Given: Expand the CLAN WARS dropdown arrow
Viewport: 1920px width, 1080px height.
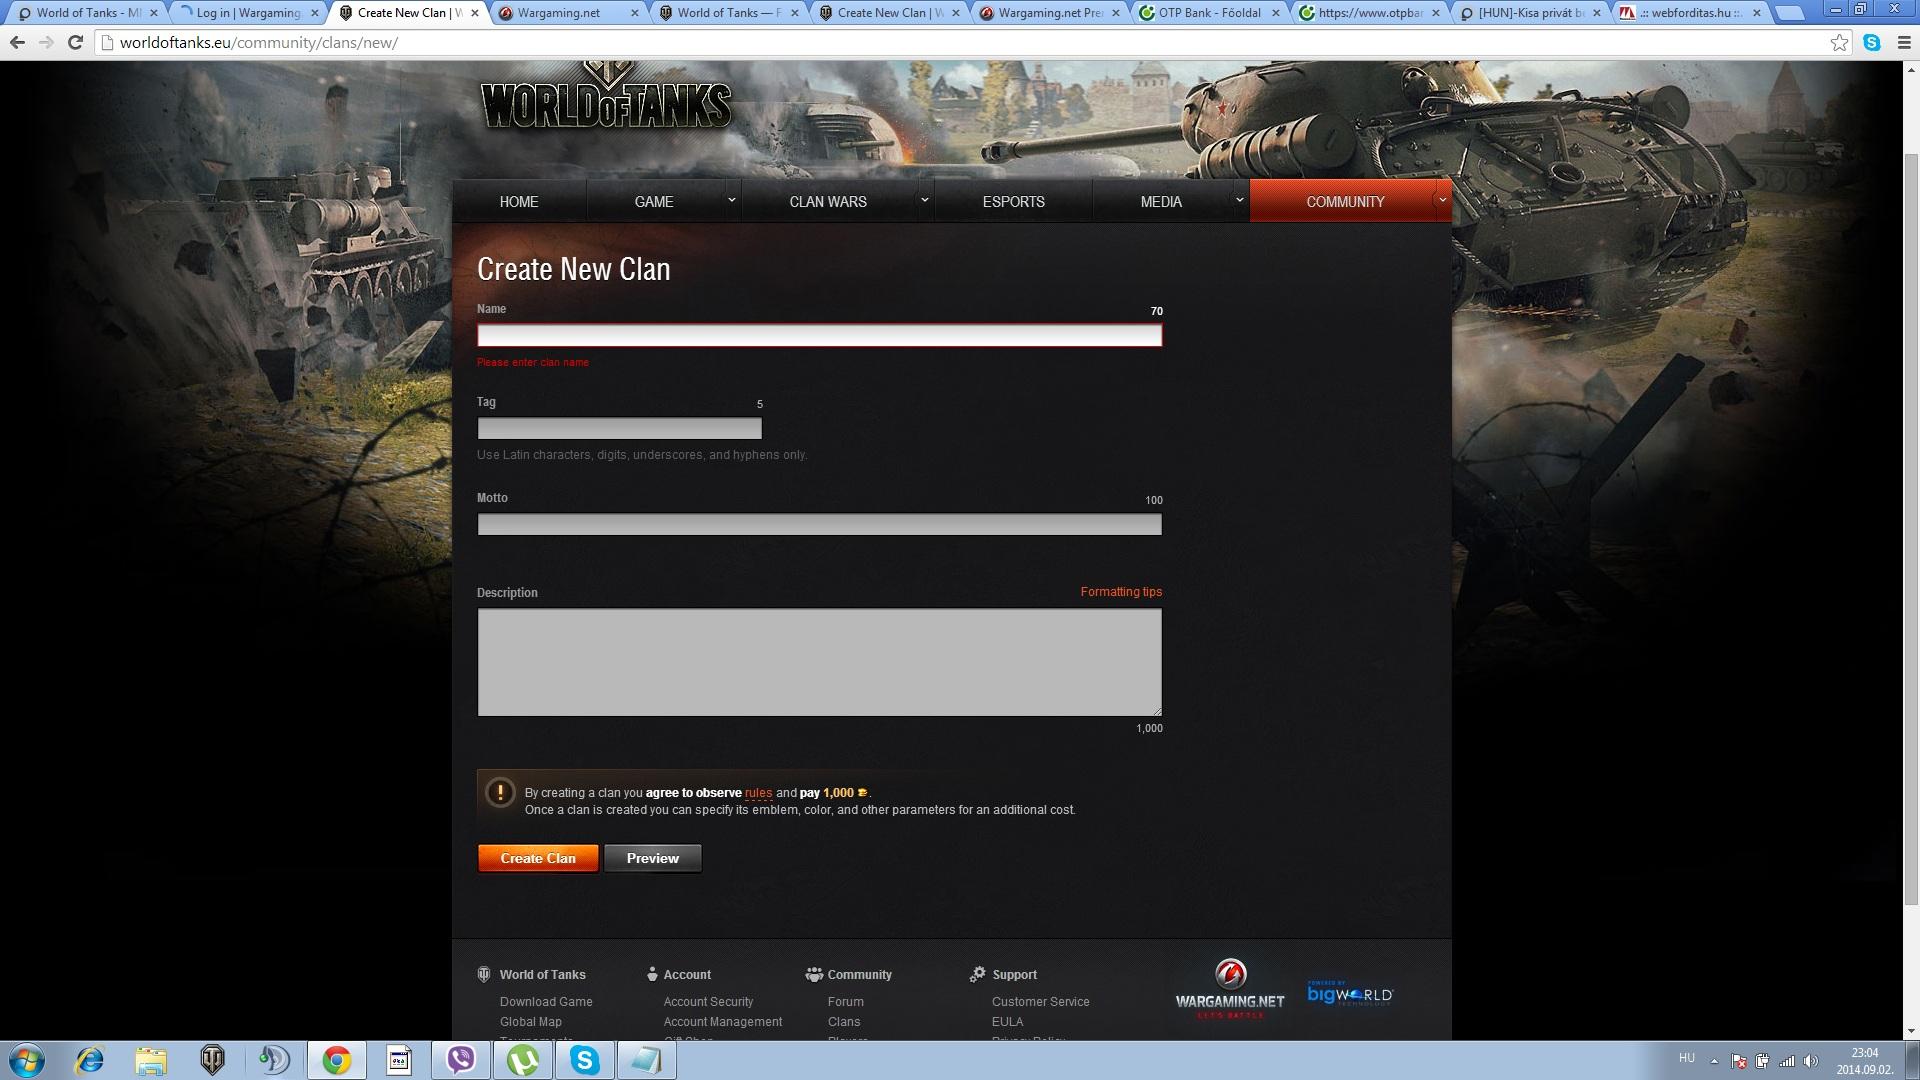Looking at the screenshot, I should pyautogui.click(x=924, y=201).
